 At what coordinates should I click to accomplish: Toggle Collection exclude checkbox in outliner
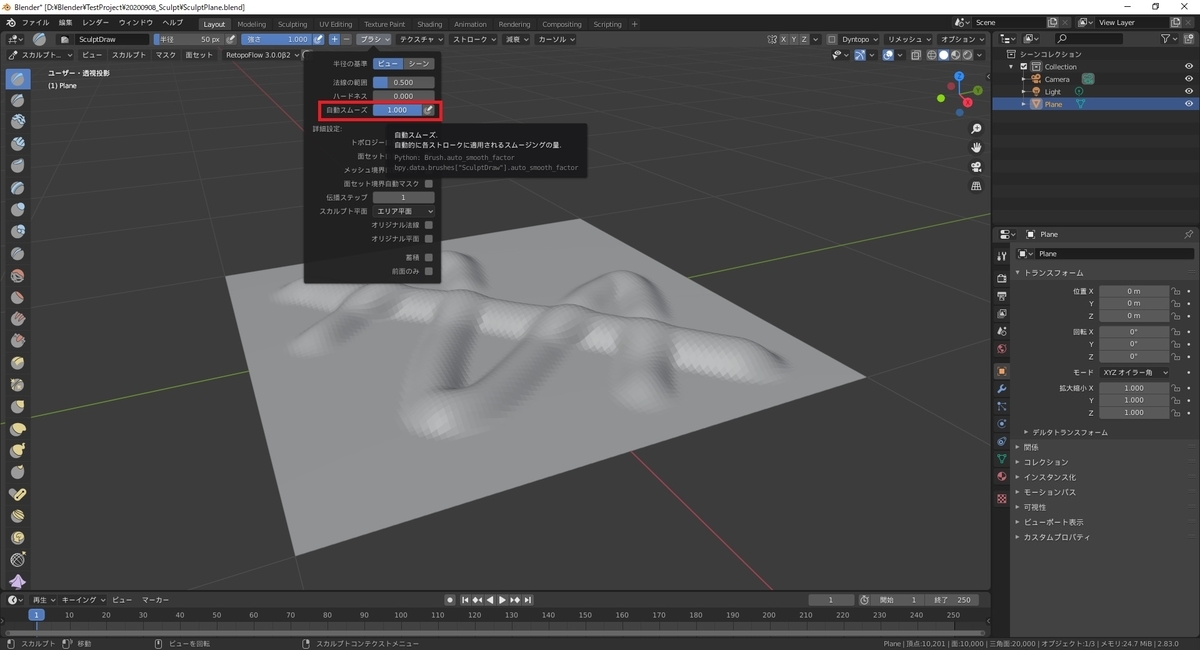1023,66
